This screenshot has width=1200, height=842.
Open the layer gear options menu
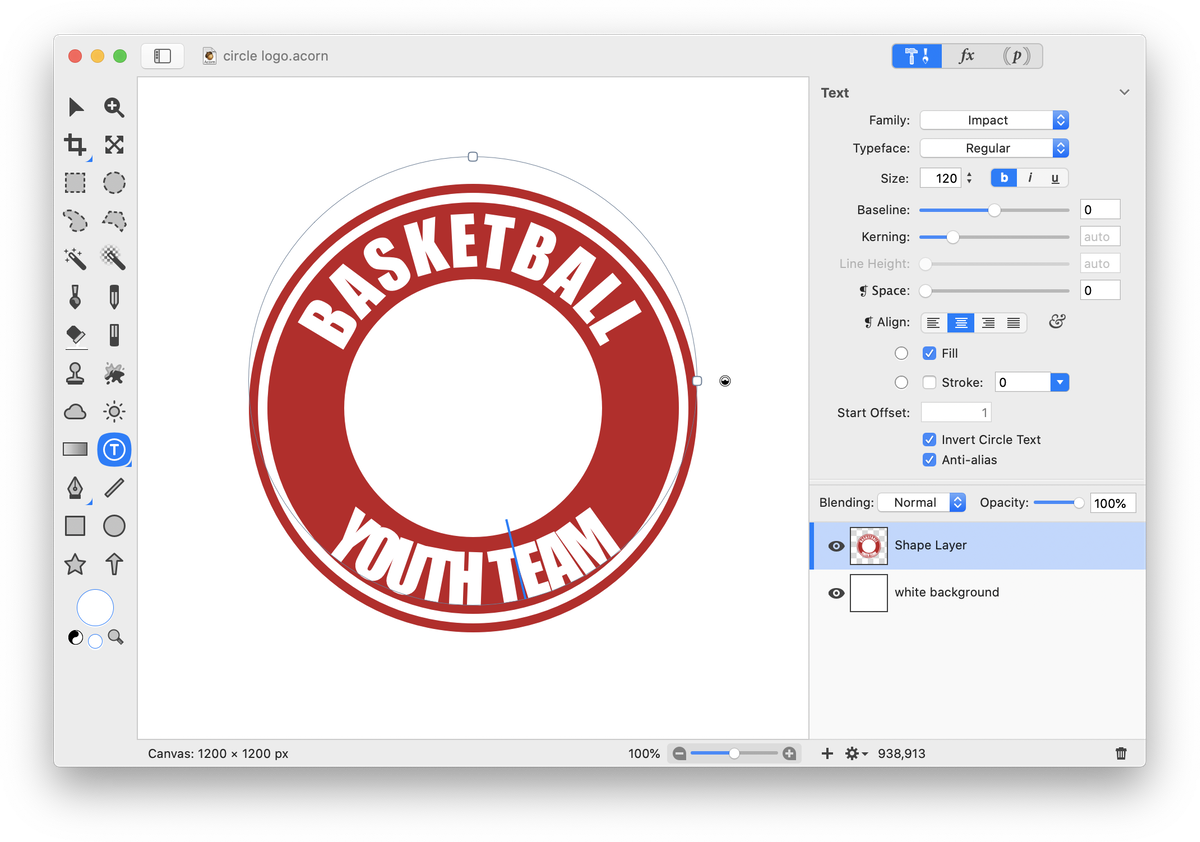[x=856, y=753]
